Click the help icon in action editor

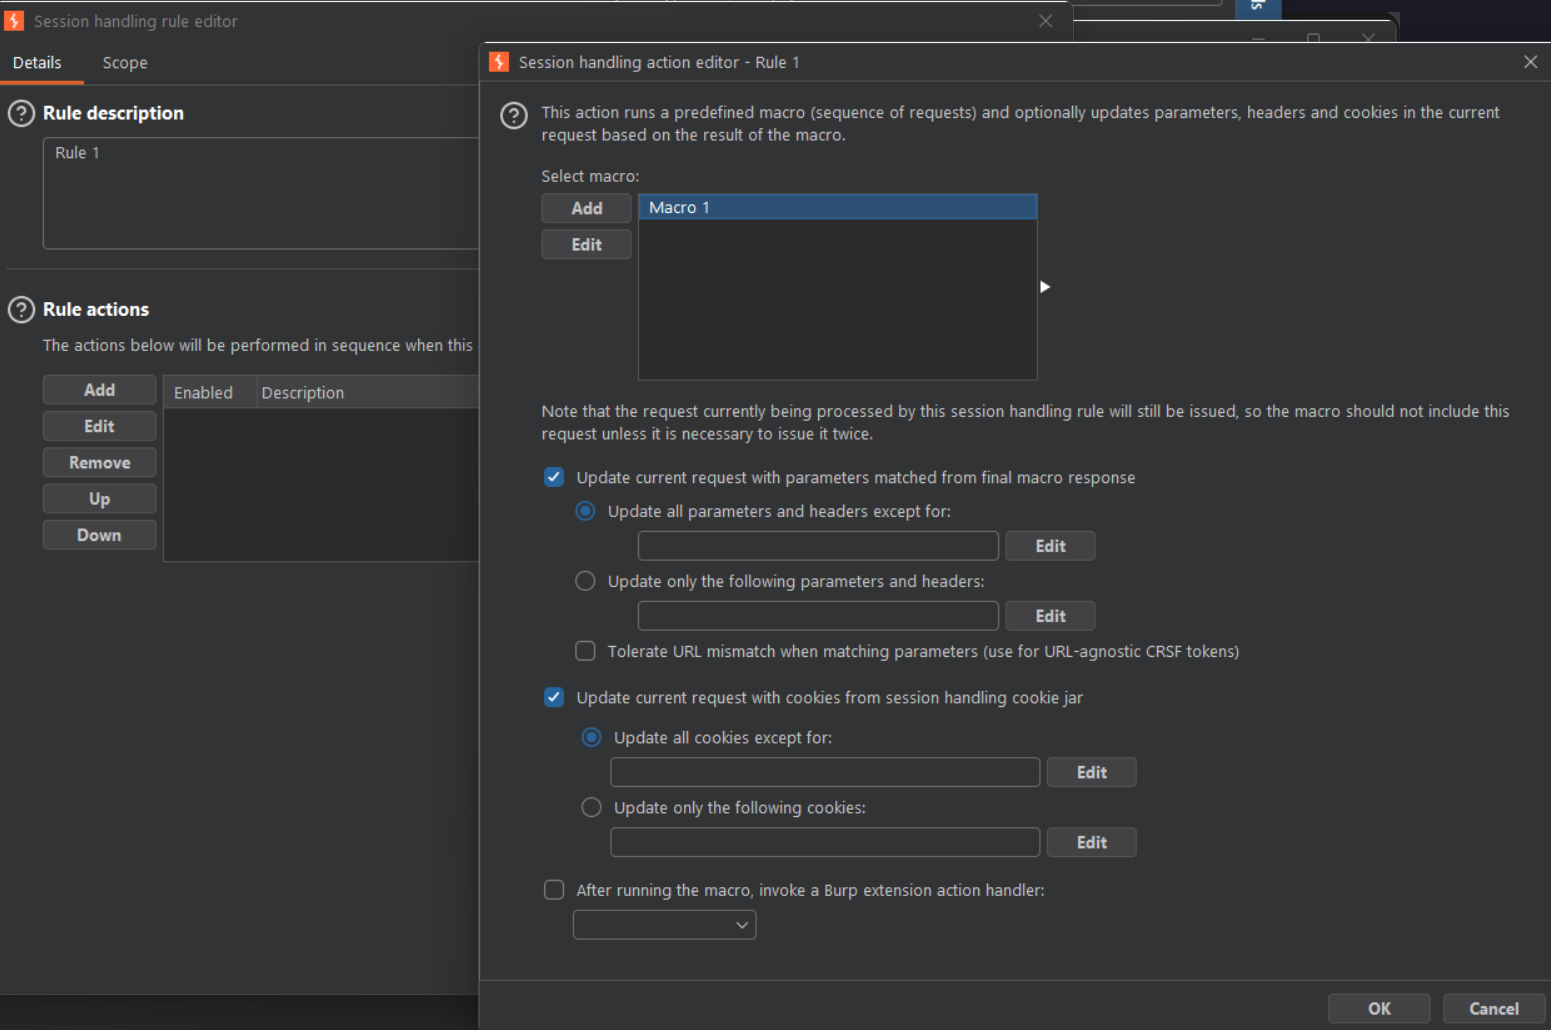514,116
